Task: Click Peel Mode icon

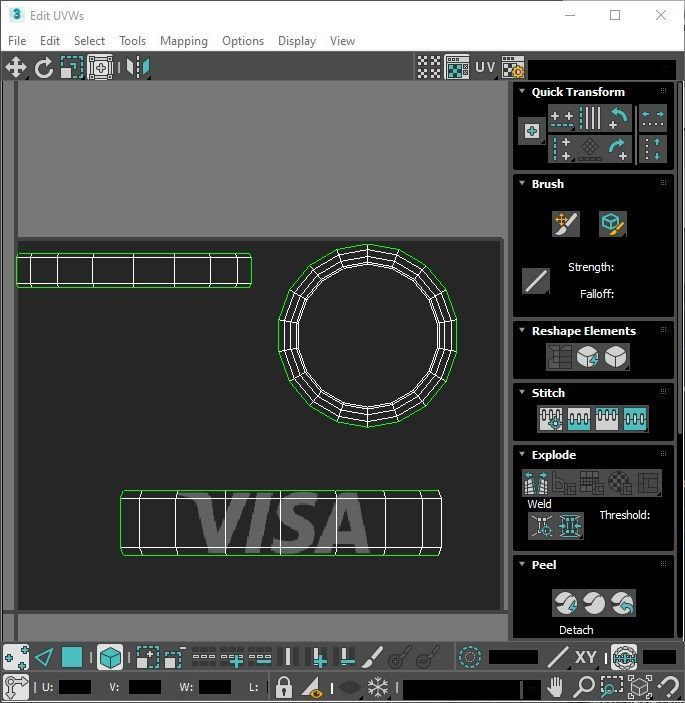Action: [x=594, y=603]
